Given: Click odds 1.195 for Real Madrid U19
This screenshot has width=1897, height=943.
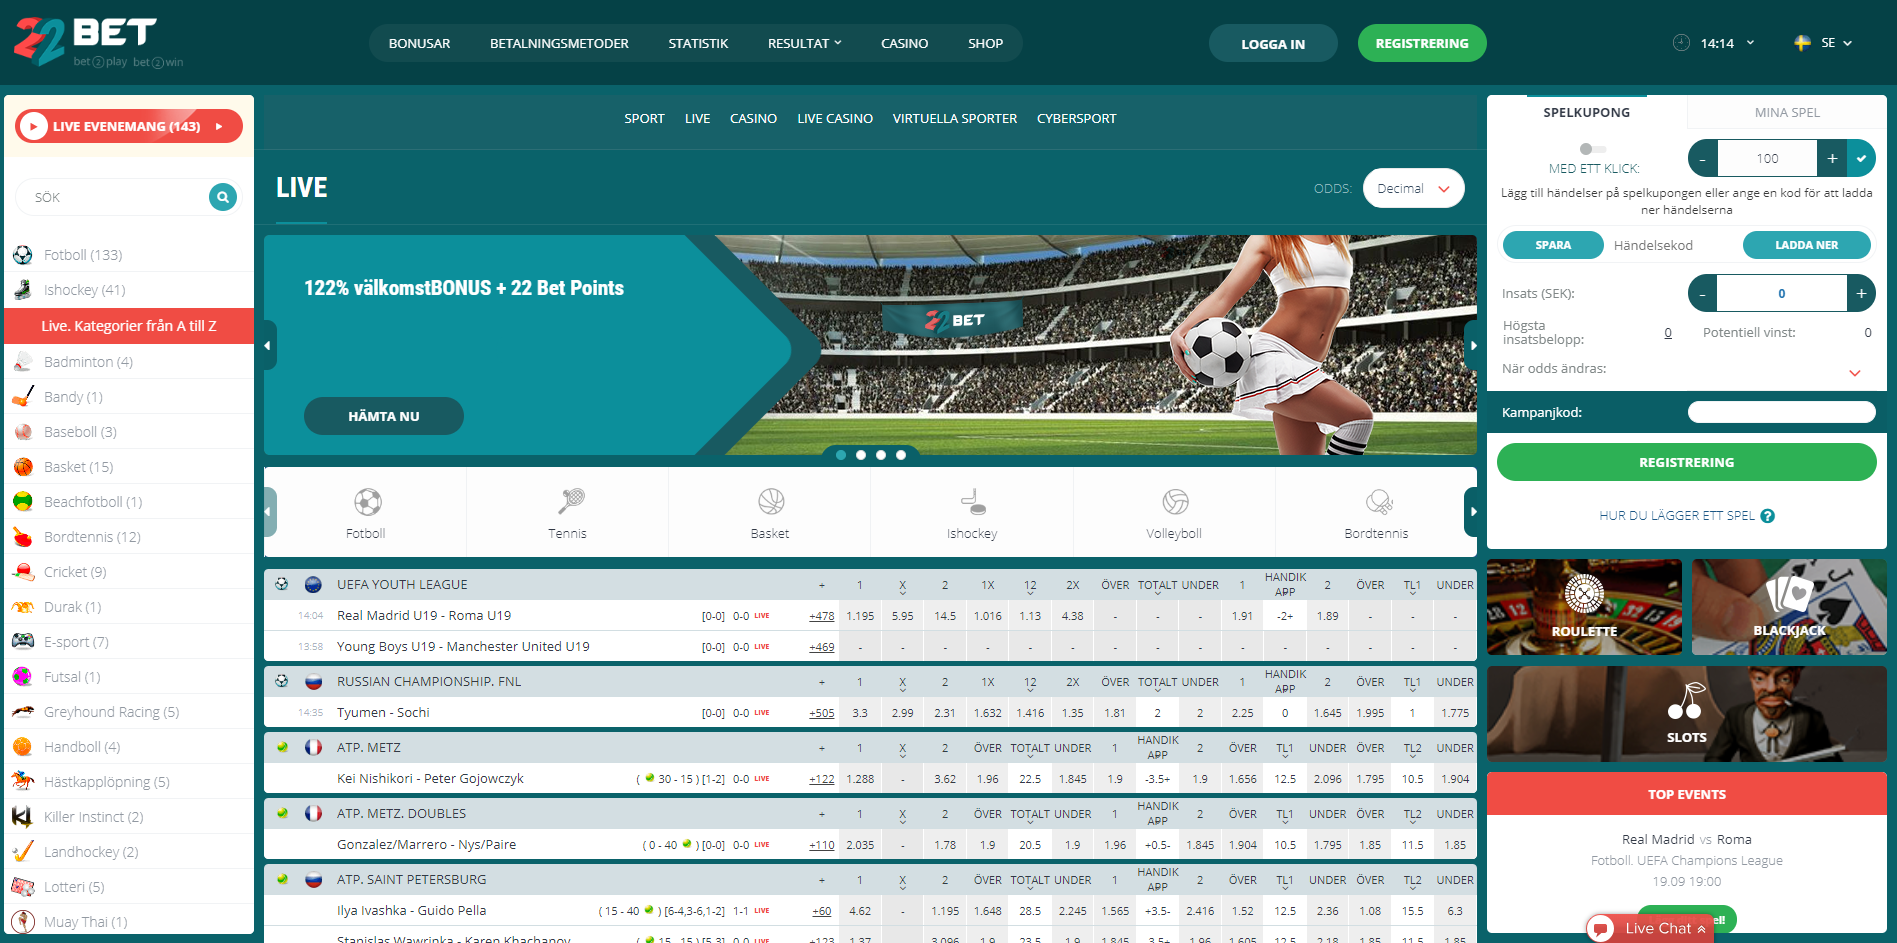Looking at the screenshot, I should tap(860, 616).
